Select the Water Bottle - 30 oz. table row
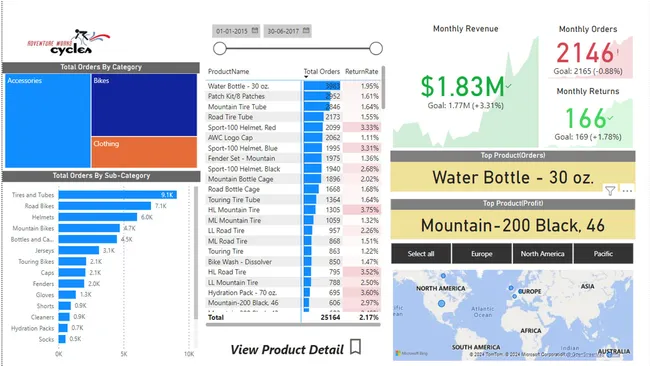The height and width of the screenshot is (366, 650). point(293,86)
